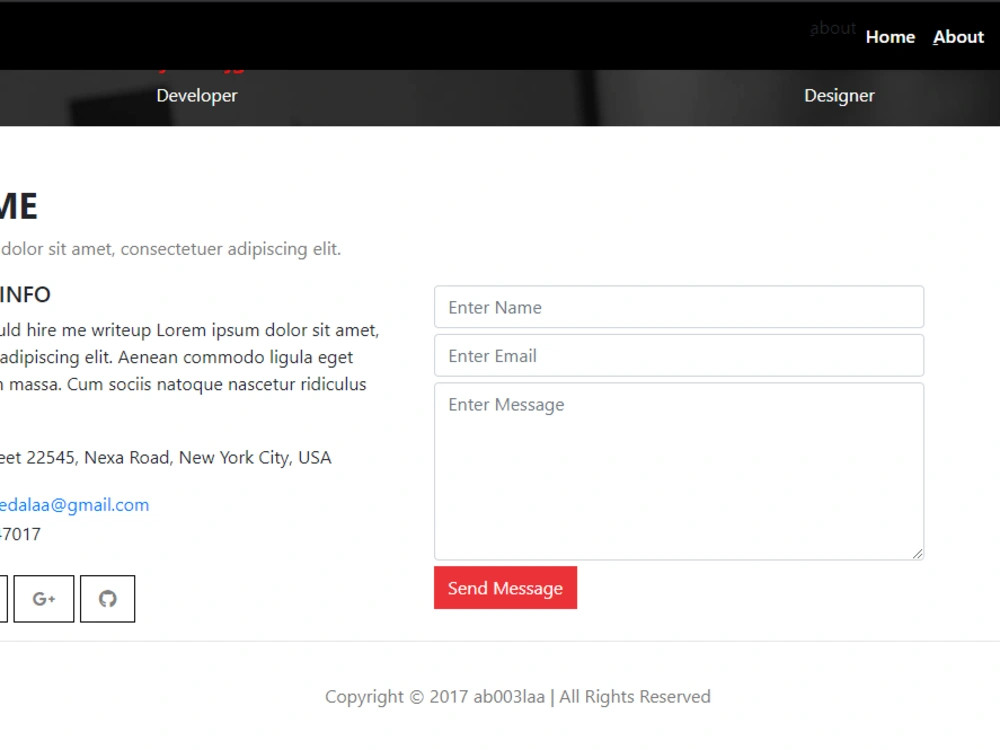Click inside the Enter Message textarea
The width and height of the screenshot is (1000, 750).
click(679, 471)
